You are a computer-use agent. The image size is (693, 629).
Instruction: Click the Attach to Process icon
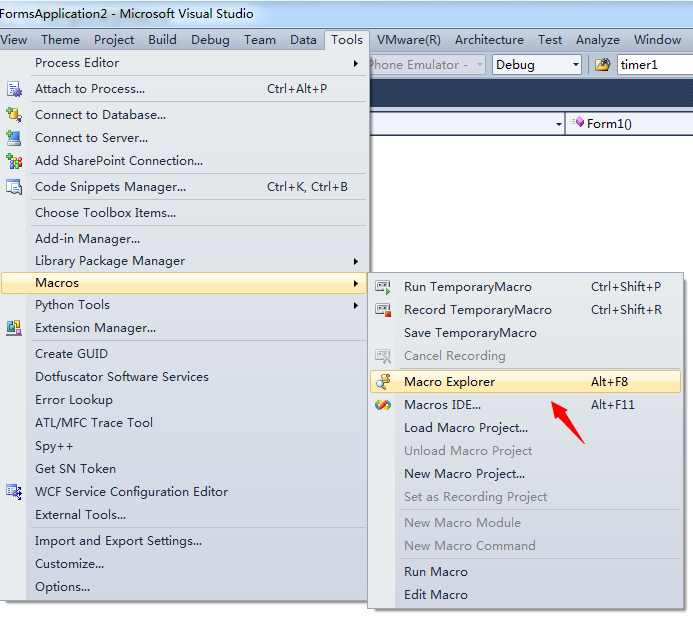14,89
